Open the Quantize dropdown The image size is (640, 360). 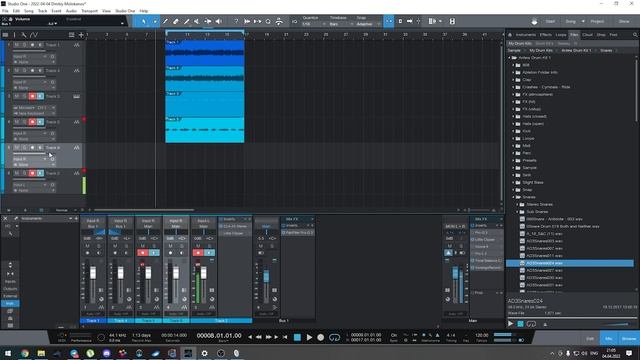[x=314, y=24]
